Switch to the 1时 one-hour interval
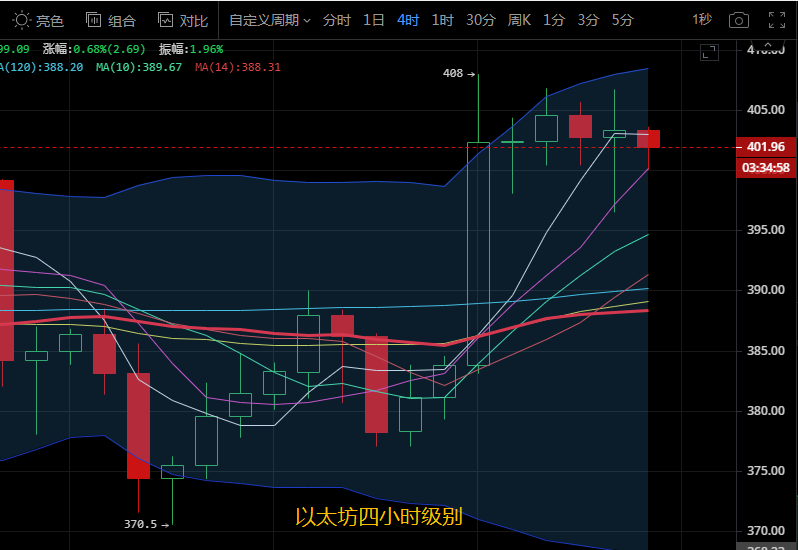 [x=442, y=20]
